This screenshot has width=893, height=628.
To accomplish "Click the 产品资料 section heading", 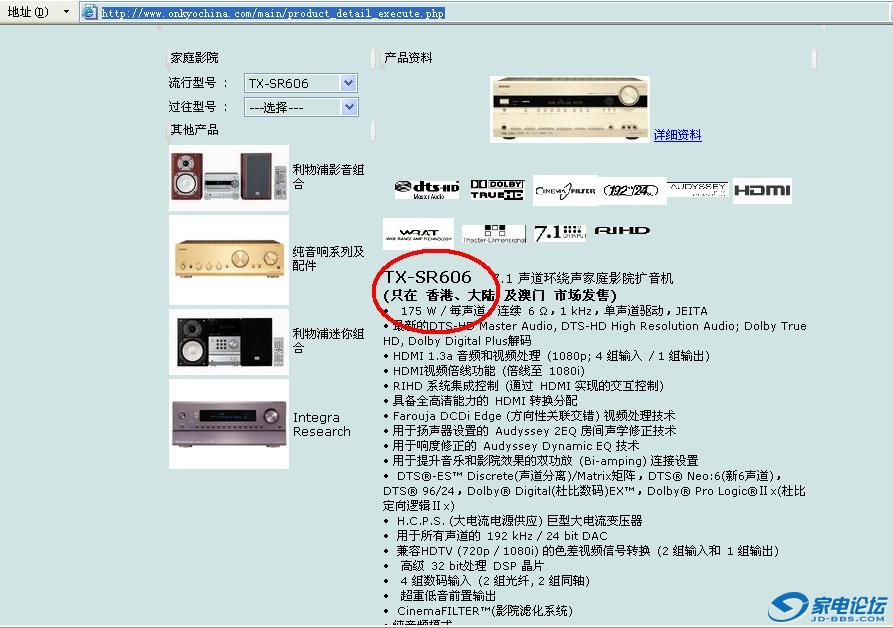I will (408, 58).
